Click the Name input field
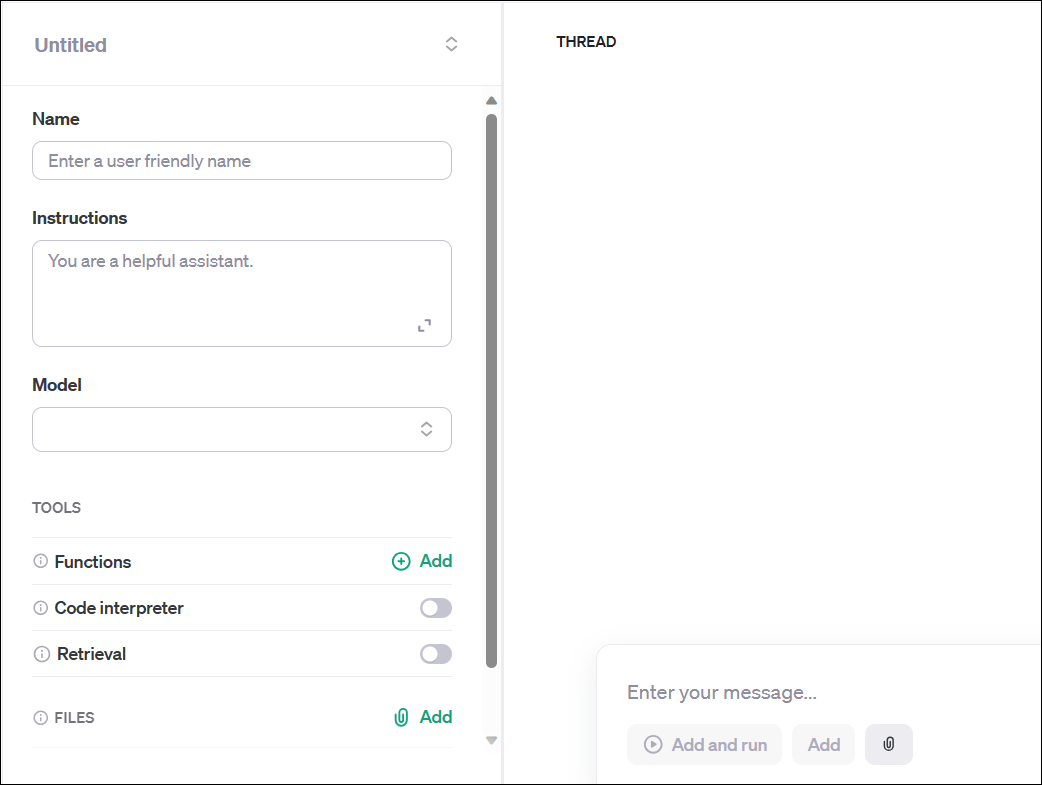The width and height of the screenshot is (1042, 785). (242, 161)
